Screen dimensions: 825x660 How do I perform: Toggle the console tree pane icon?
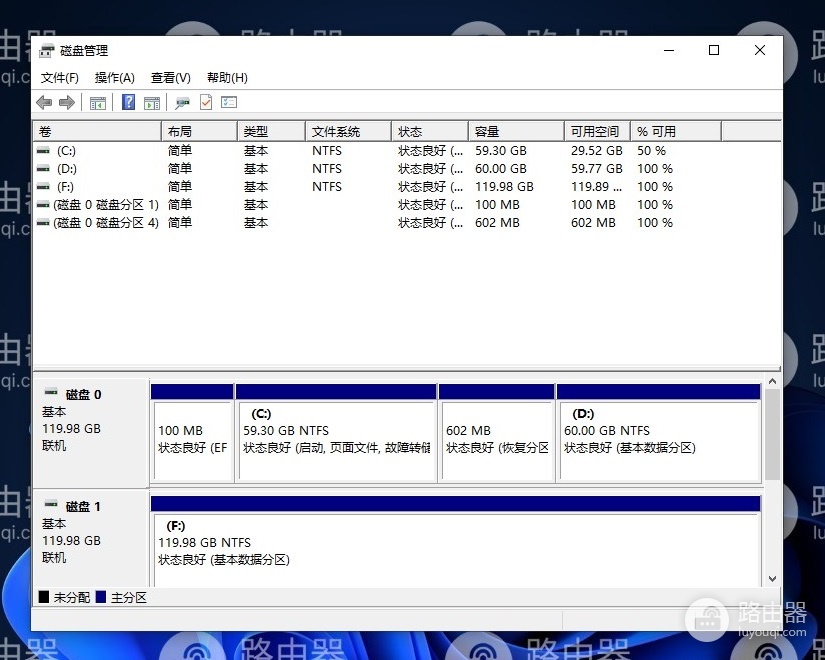click(x=98, y=103)
